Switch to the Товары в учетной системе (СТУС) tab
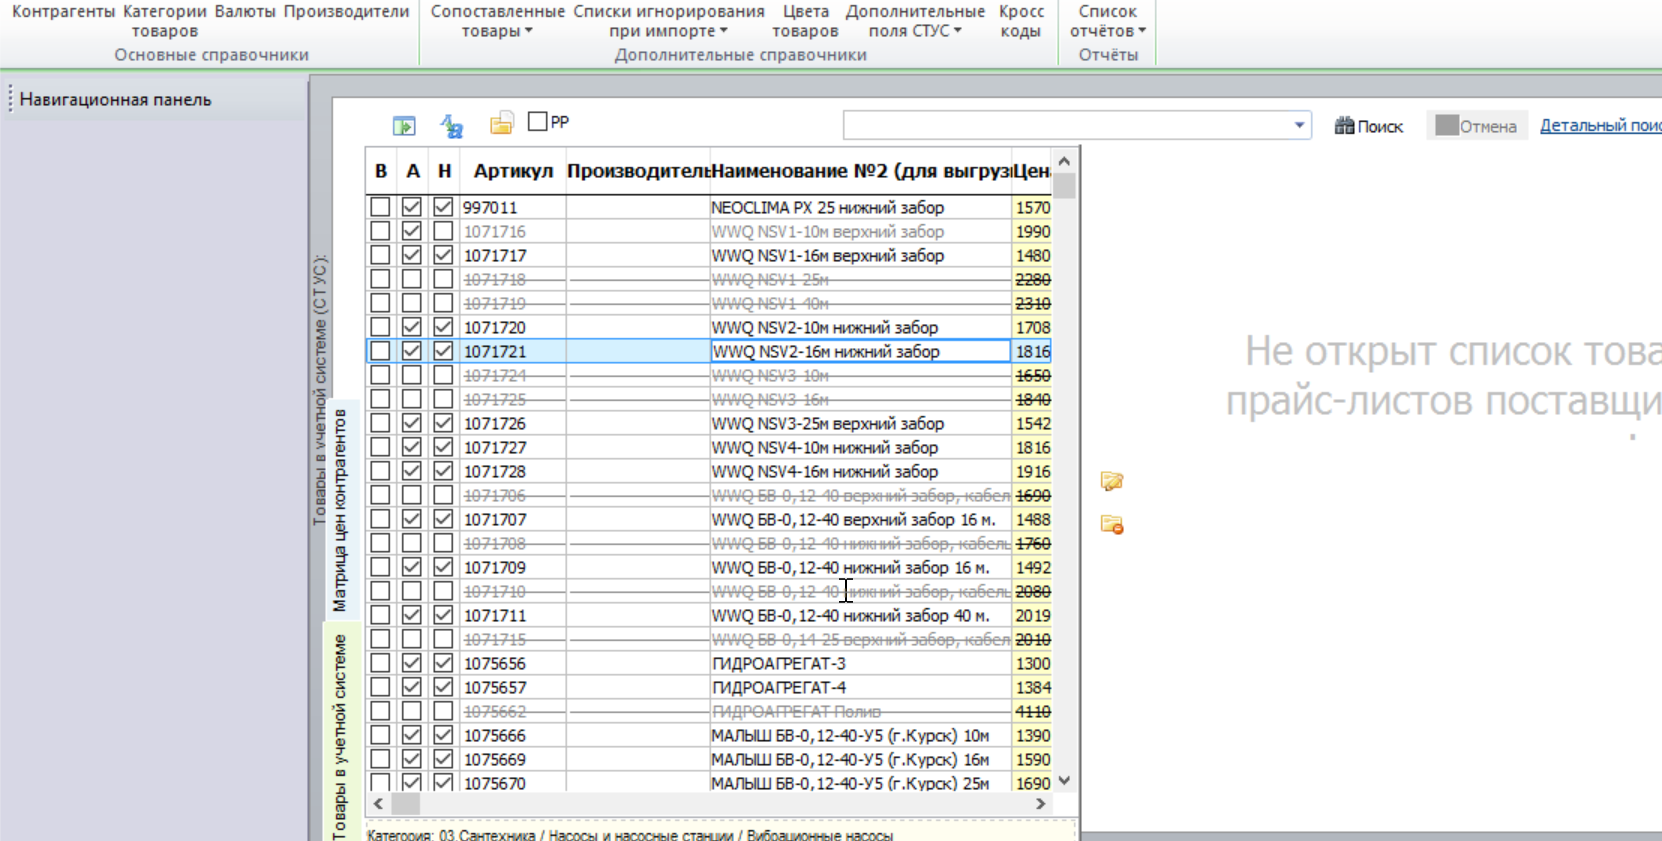The height and width of the screenshot is (841, 1662). tap(319, 390)
